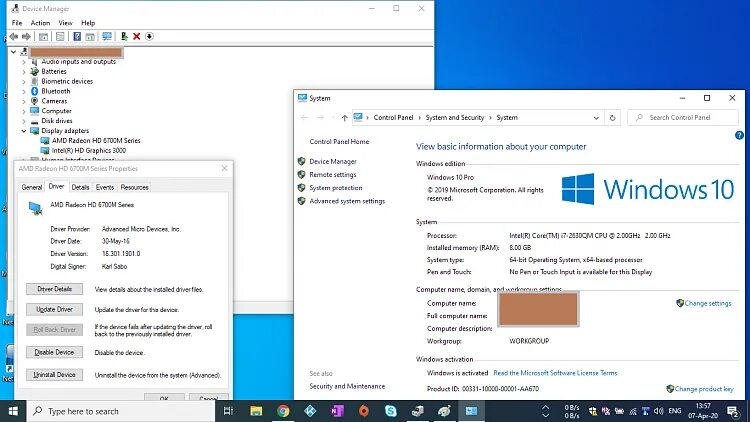Switch to the General tab in Properties
This screenshot has width=750, height=422.
[32, 187]
